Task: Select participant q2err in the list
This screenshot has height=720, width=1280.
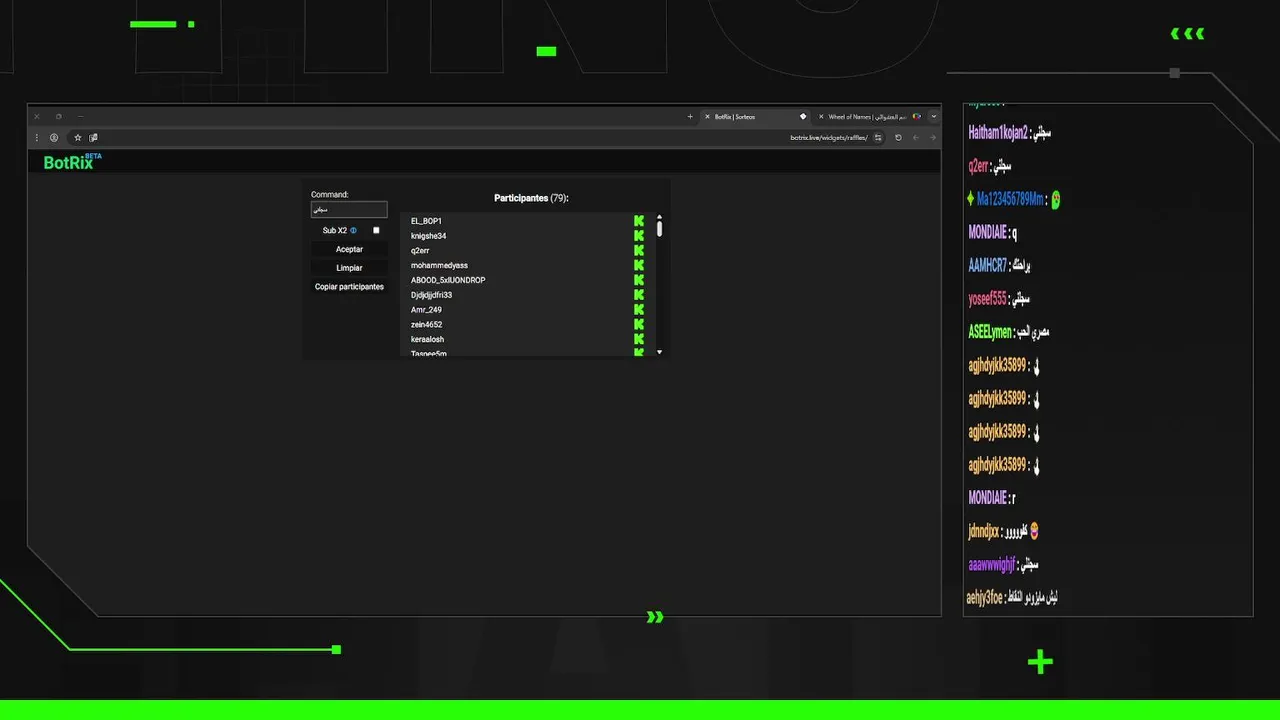Action: tap(420, 250)
